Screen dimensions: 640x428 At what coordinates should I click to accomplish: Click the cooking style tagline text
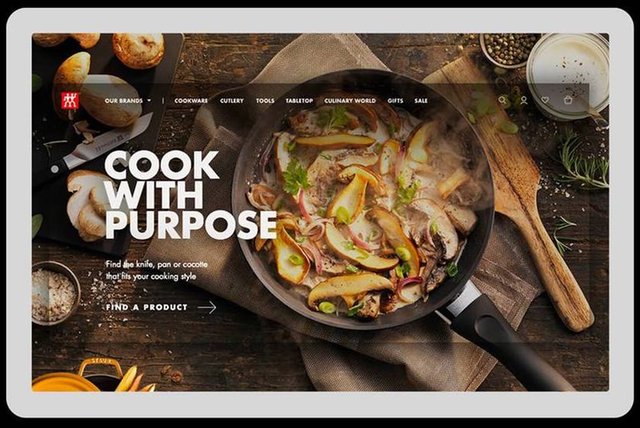click(157, 271)
